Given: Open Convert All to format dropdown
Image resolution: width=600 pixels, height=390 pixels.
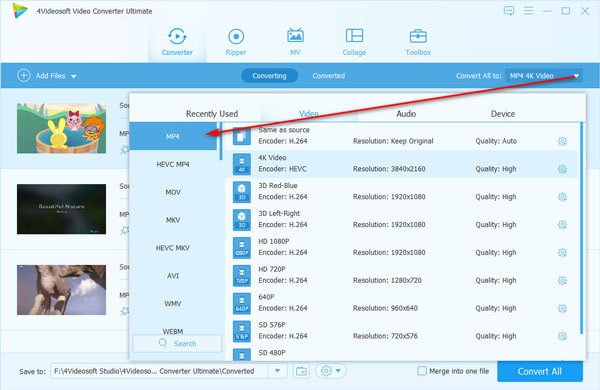Looking at the screenshot, I should (x=544, y=76).
